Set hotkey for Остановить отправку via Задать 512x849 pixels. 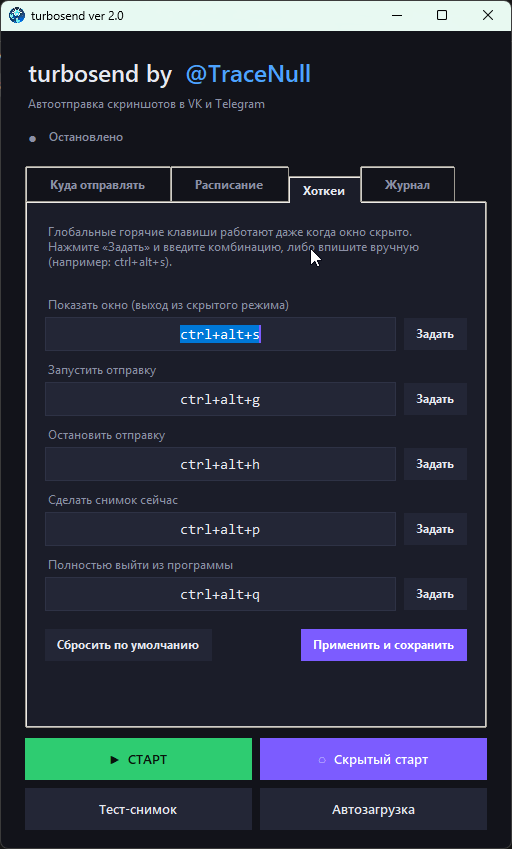coord(435,464)
